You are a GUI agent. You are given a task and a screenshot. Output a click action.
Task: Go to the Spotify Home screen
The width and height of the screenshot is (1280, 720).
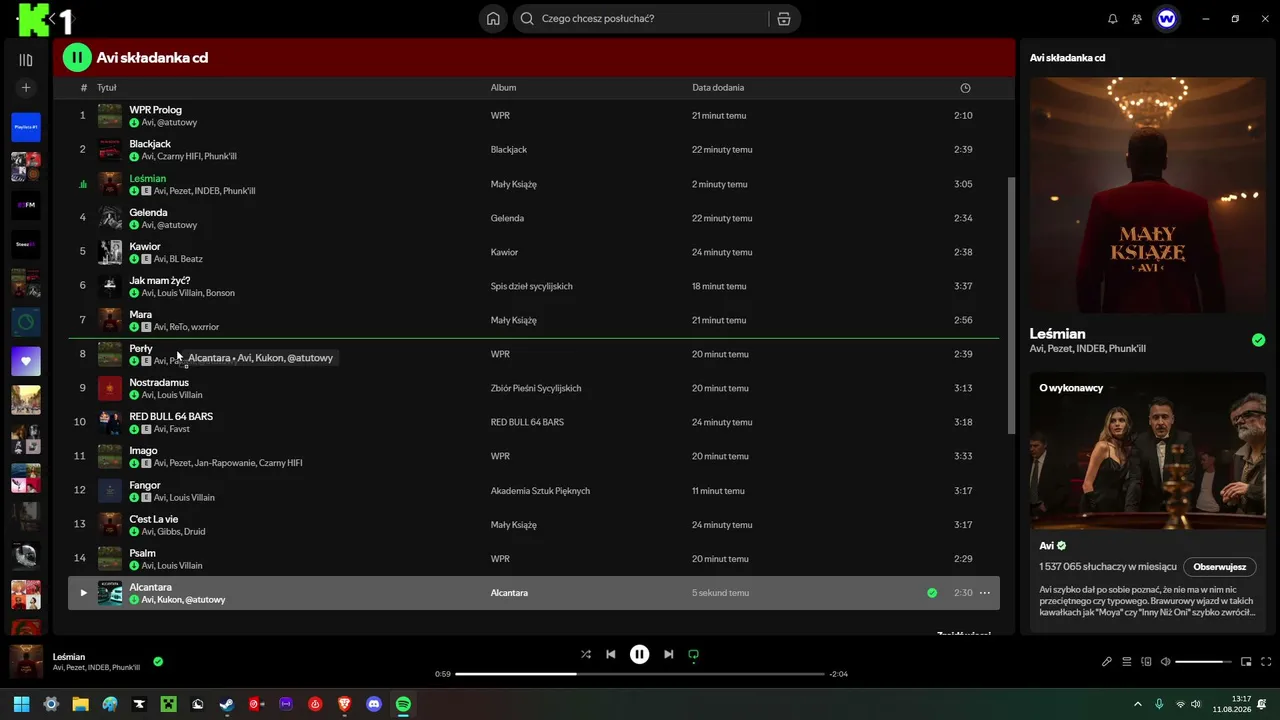[x=493, y=19]
